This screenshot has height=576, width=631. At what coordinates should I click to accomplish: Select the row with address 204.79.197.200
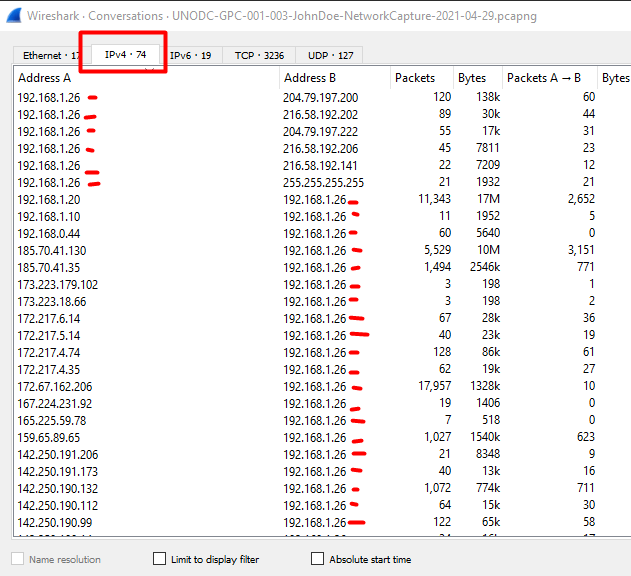pos(320,98)
